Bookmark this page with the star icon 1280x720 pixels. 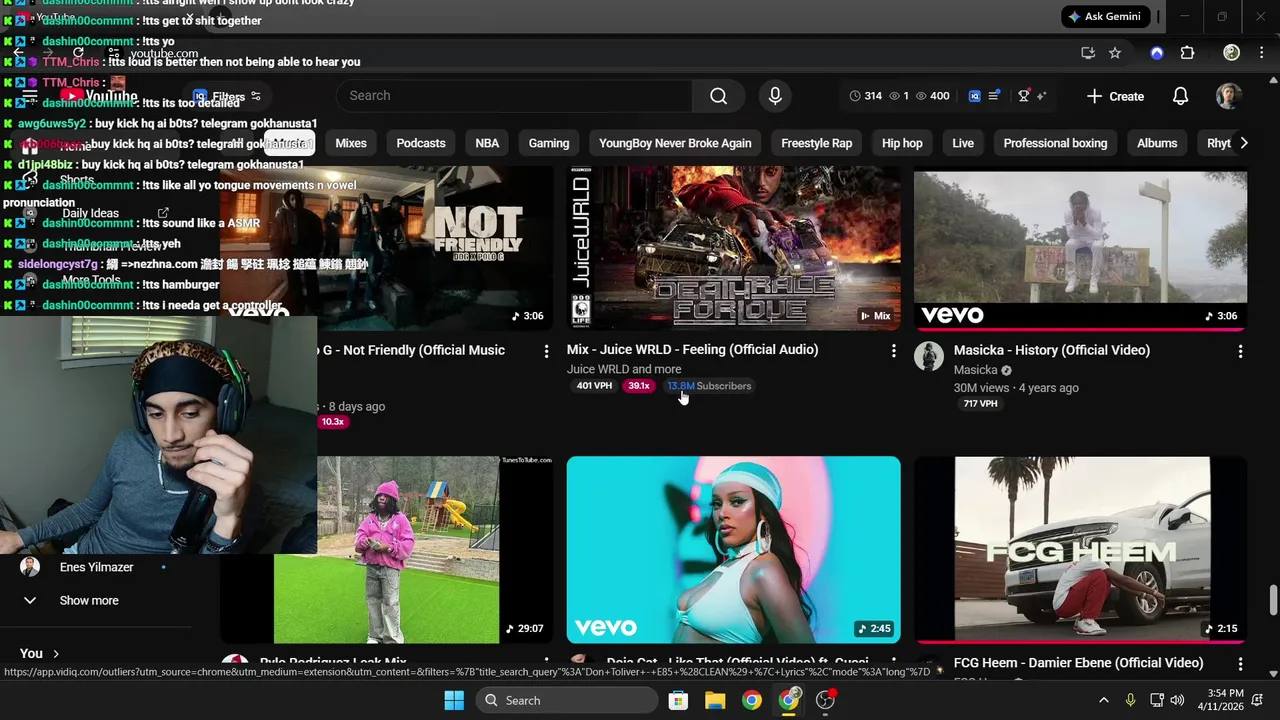(1115, 53)
